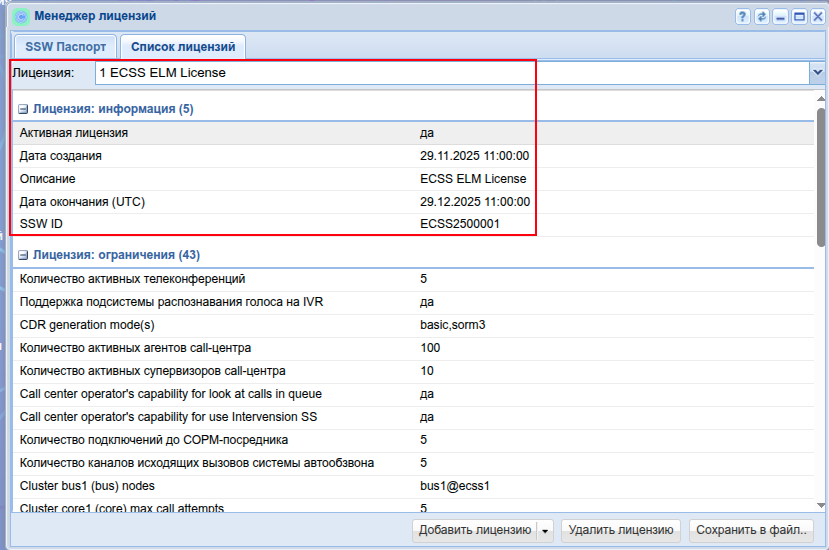Select the SSW ID row label
The height and width of the screenshot is (550, 829).
[41, 224]
